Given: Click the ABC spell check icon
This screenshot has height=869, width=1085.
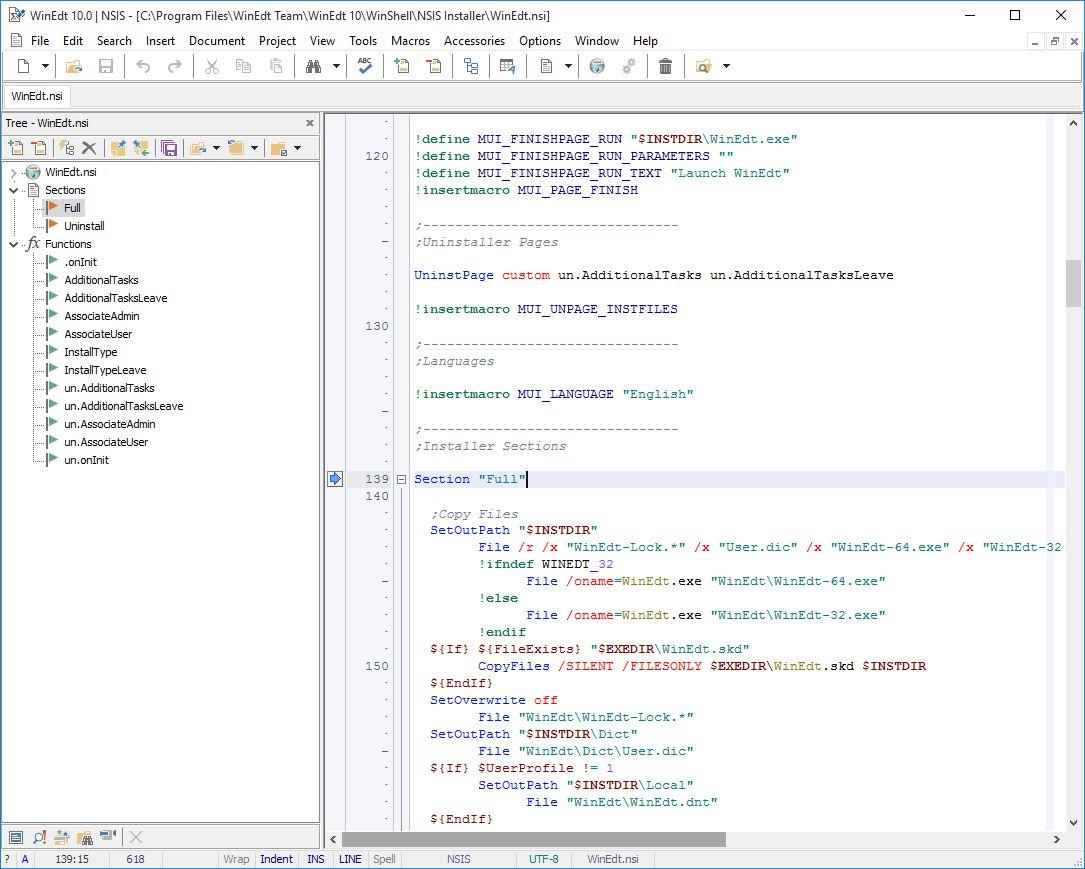Looking at the screenshot, I should 365,66.
